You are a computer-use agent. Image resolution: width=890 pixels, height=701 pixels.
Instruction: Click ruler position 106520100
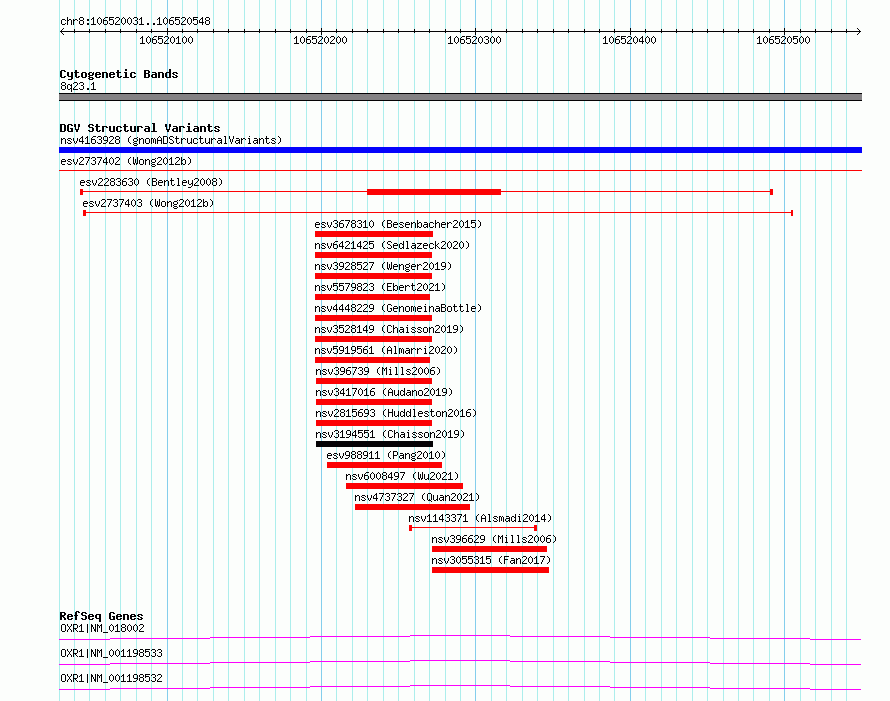click(x=166, y=40)
